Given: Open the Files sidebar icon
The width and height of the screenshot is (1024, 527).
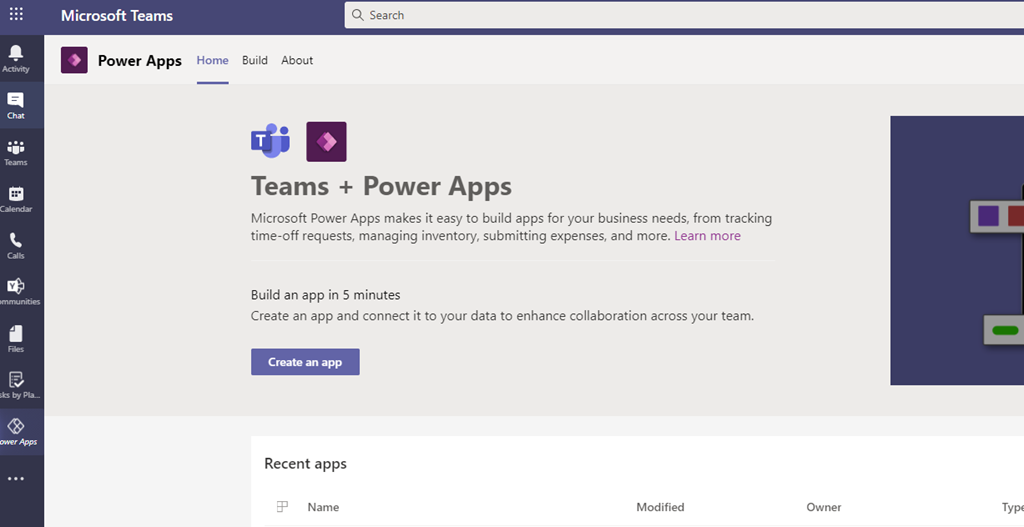Looking at the screenshot, I should pos(16,338).
